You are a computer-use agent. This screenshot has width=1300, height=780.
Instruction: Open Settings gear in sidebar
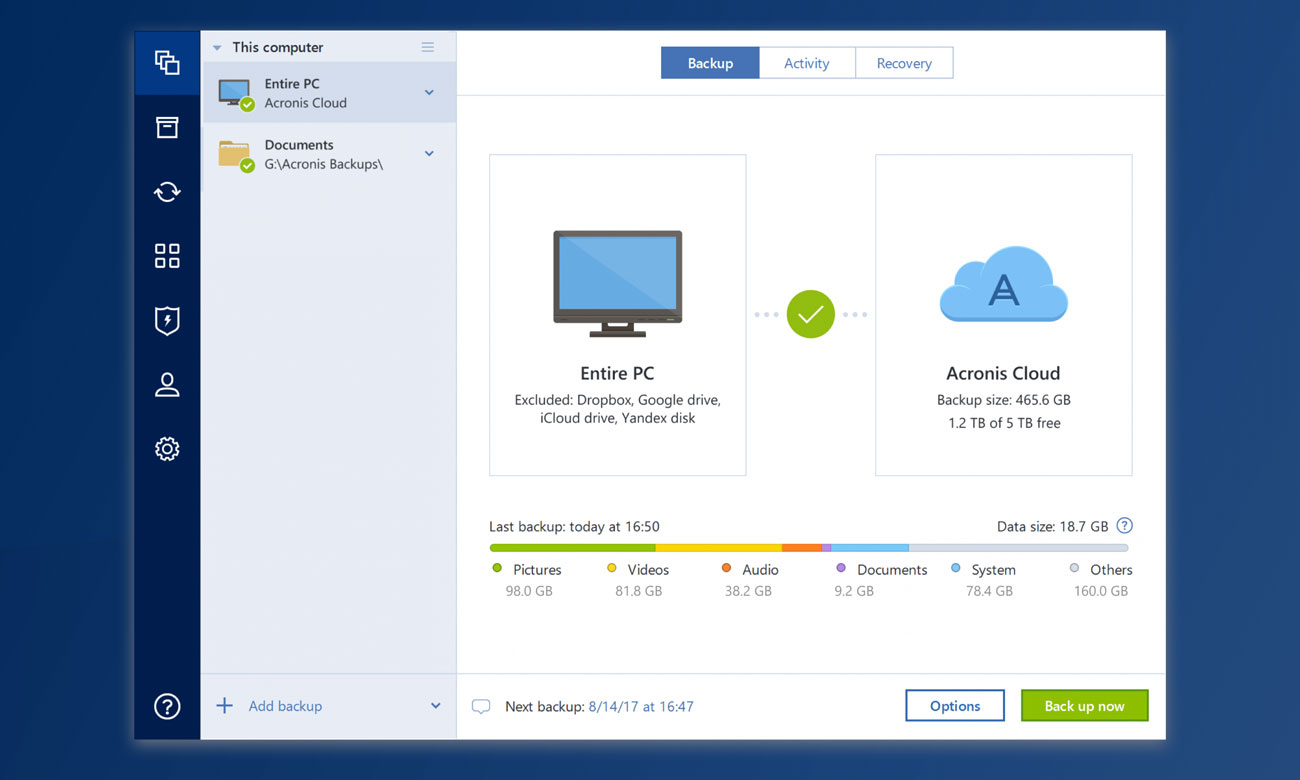[x=167, y=449]
